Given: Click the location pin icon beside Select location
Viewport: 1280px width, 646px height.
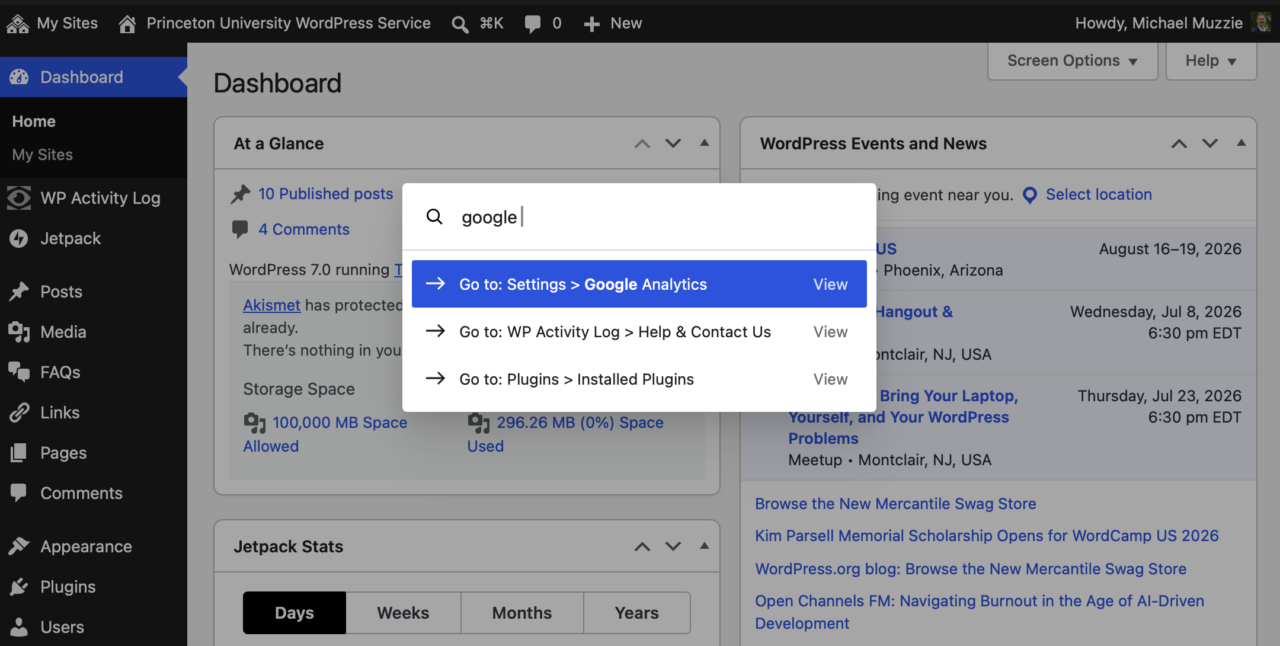Looking at the screenshot, I should pos(1030,195).
